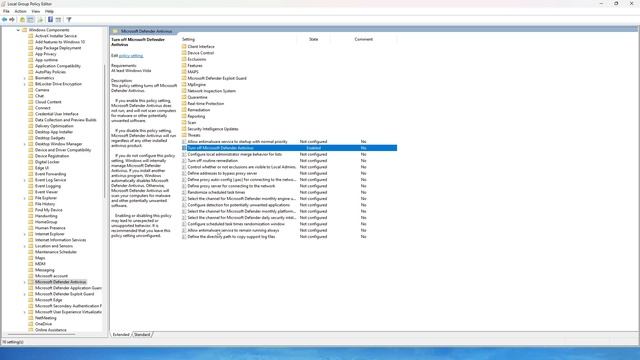
Task: Click the Exclusions folder icon
Action: [184, 59]
